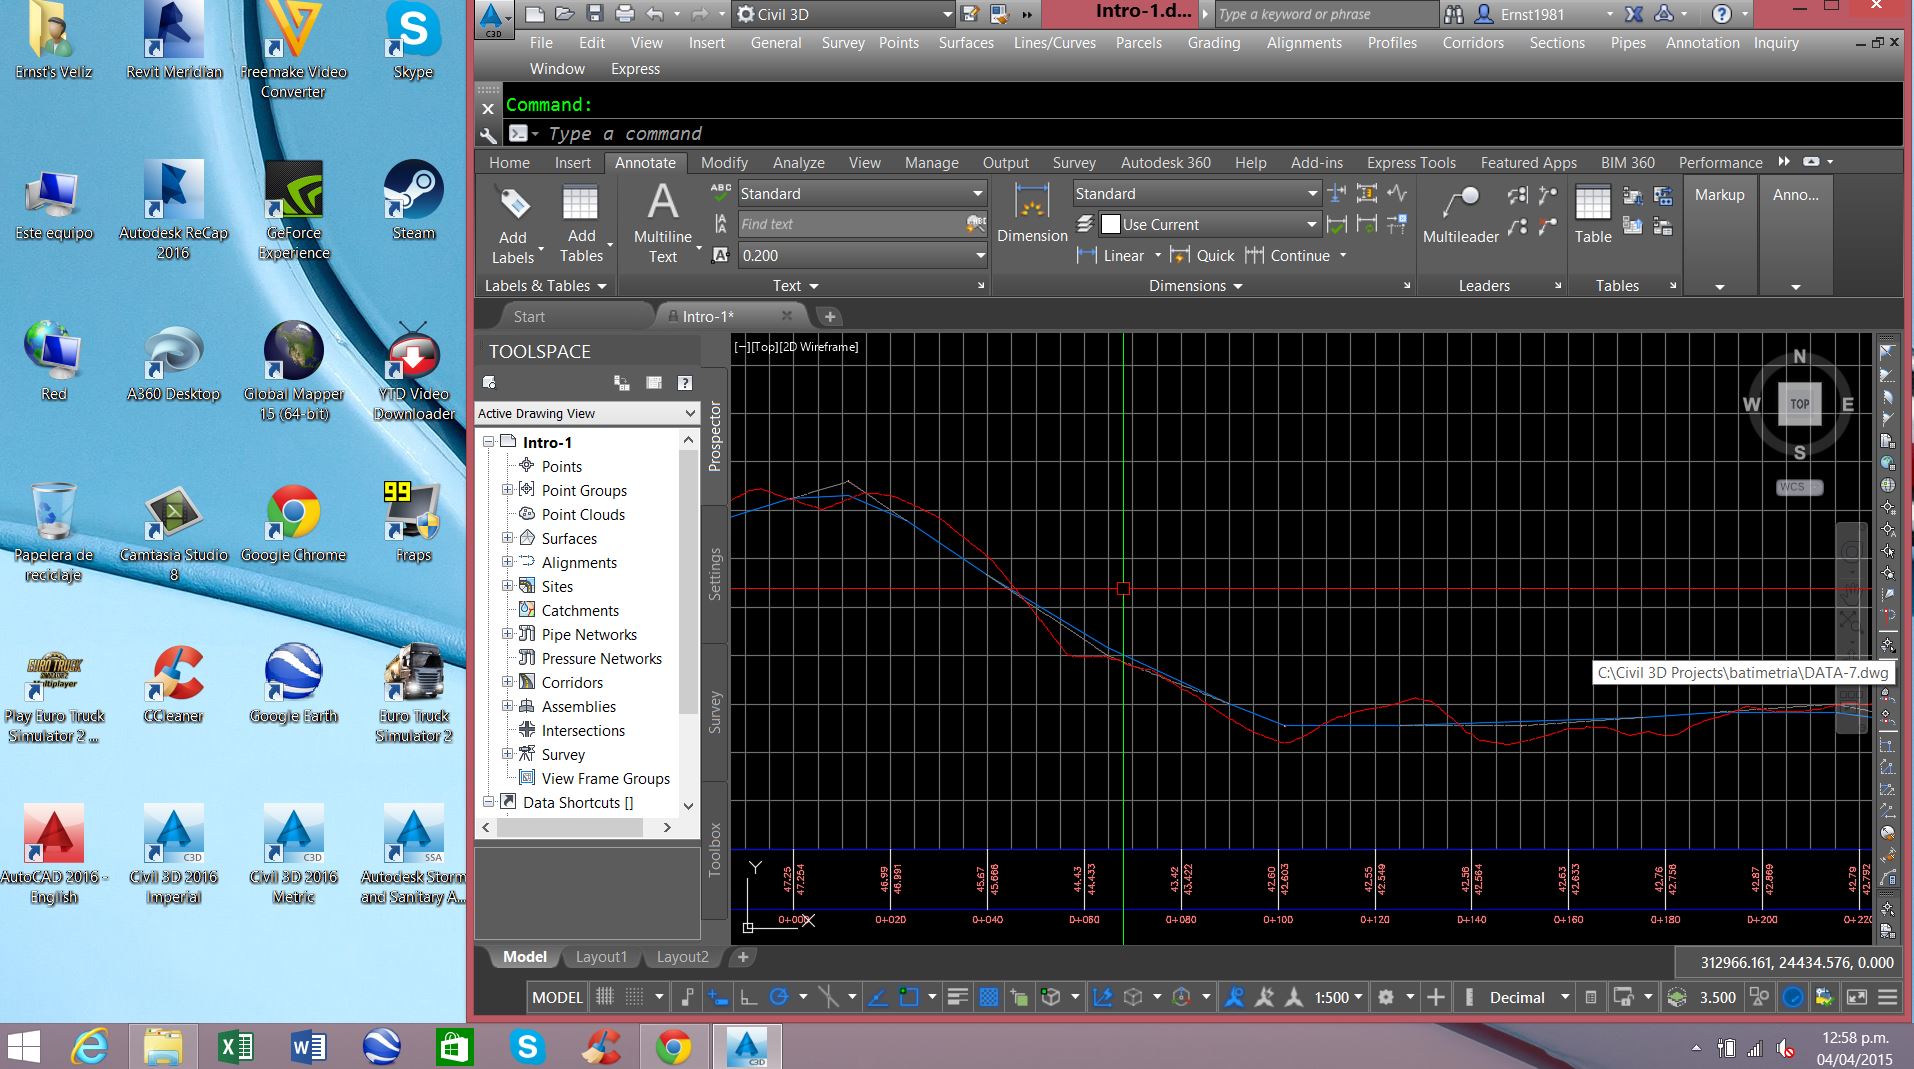
Task: Select the Multiline Text tool
Action: coord(662,224)
